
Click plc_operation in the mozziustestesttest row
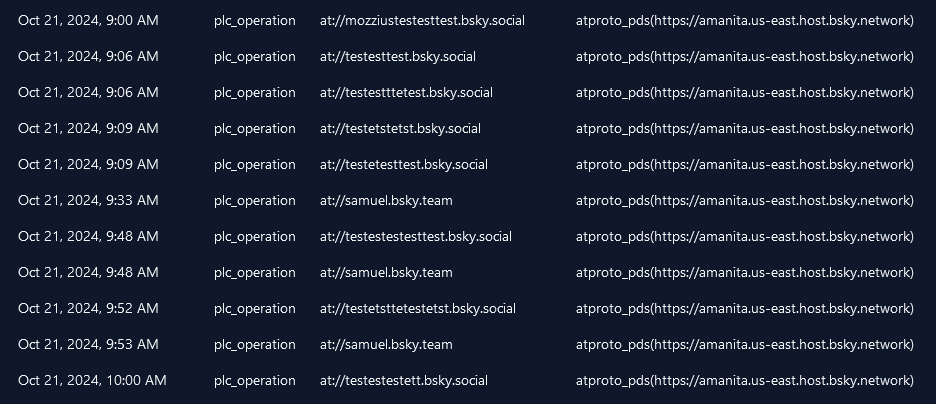tap(255, 20)
